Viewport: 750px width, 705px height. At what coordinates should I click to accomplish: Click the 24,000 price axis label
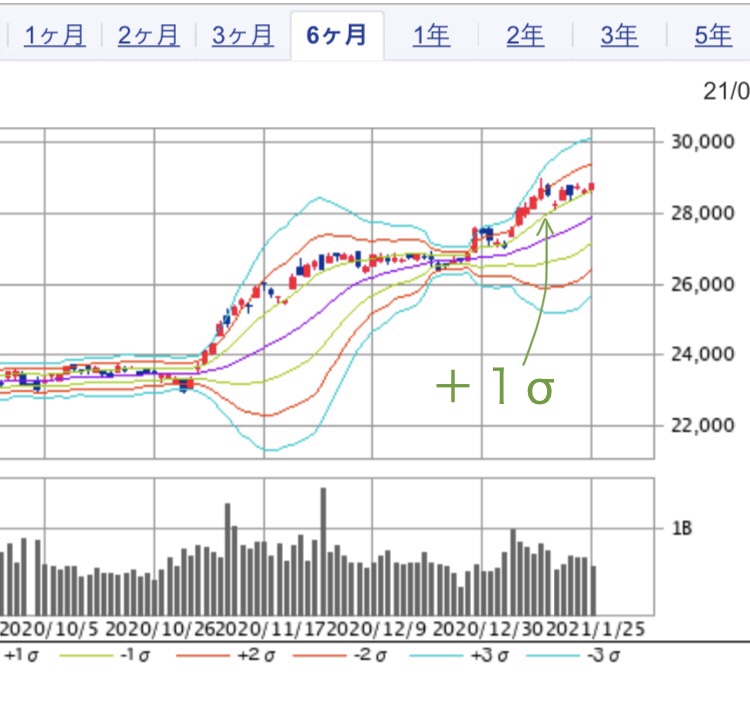[703, 354]
